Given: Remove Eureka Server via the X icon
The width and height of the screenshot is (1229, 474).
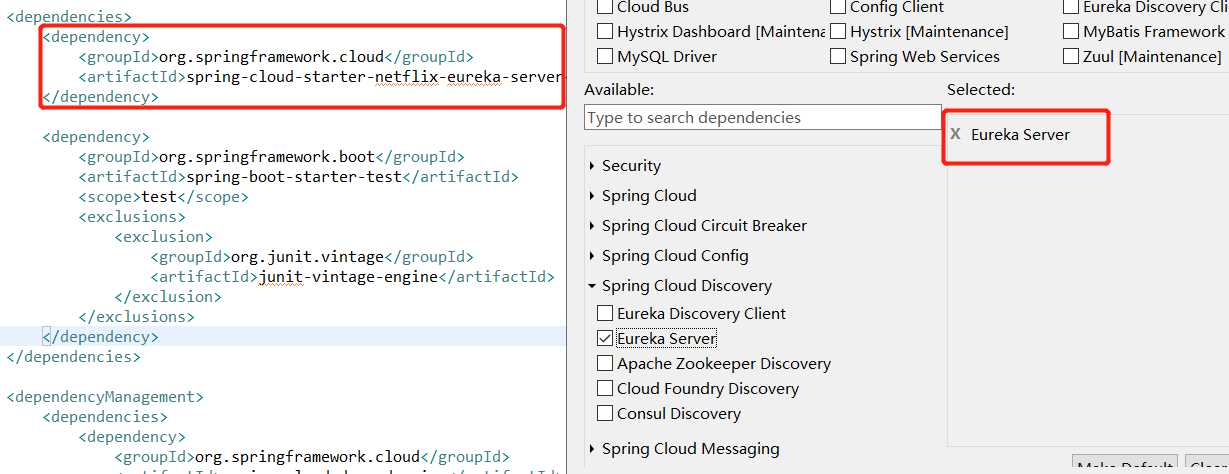Looking at the screenshot, I should 956,134.
